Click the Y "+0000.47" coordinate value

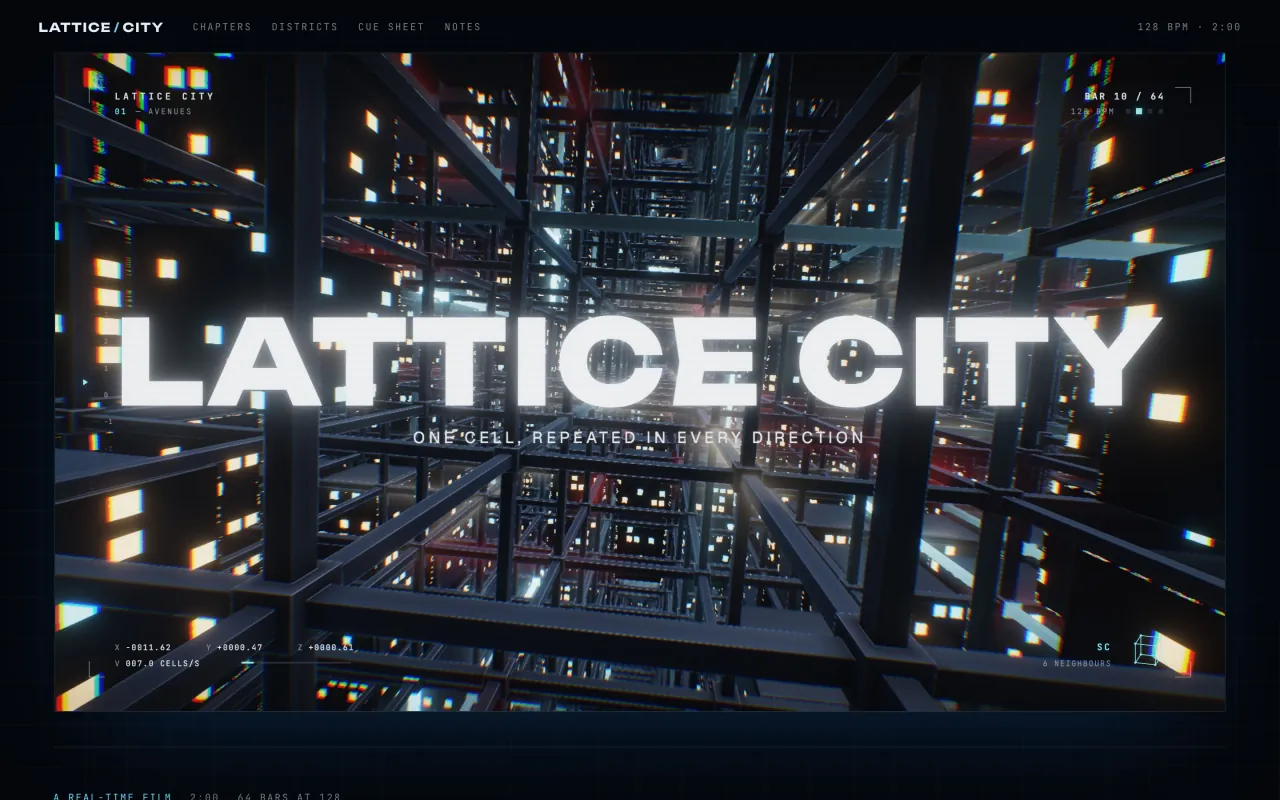click(x=239, y=647)
